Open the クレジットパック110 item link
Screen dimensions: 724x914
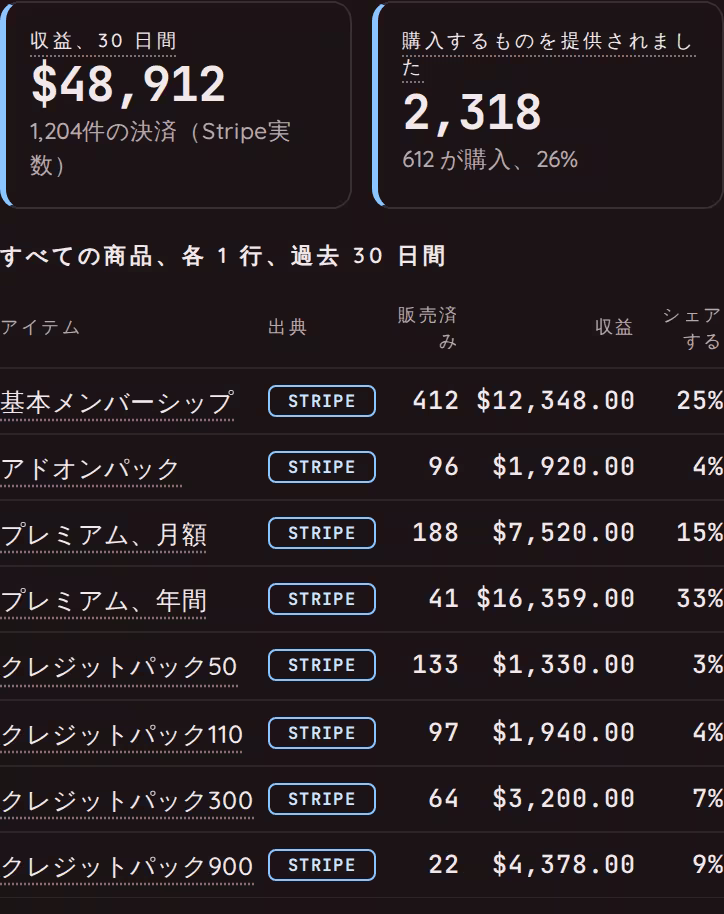tap(121, 734)
